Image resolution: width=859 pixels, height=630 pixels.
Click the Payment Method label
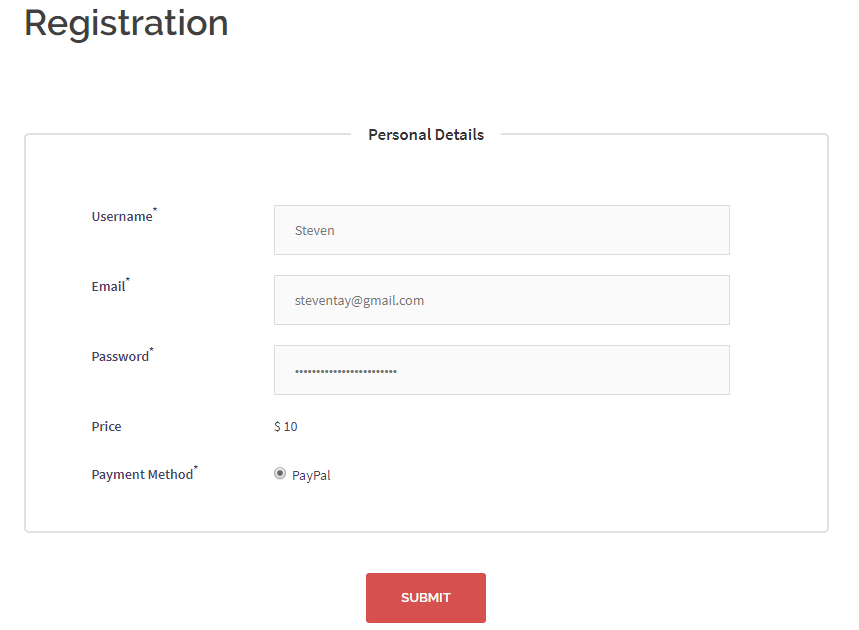pos(142,475)
